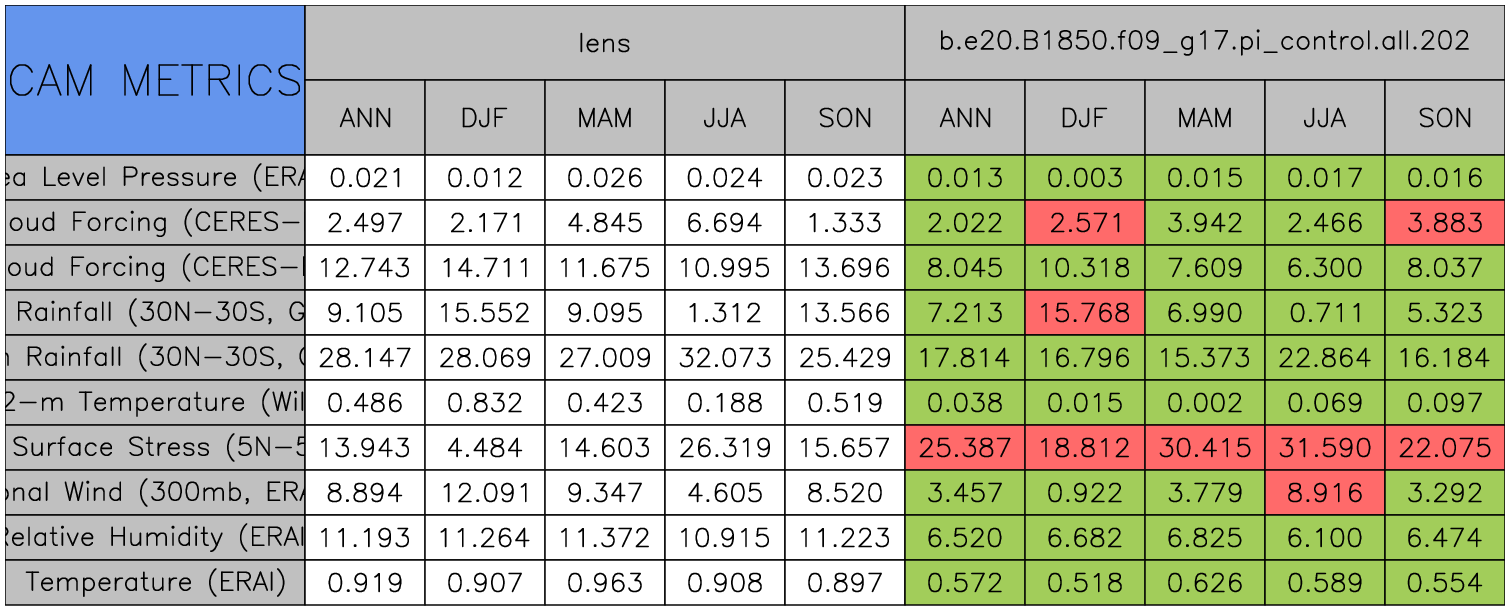Click the DJF header under lens
1510x611 pixels.
click(x=485, y=118)
